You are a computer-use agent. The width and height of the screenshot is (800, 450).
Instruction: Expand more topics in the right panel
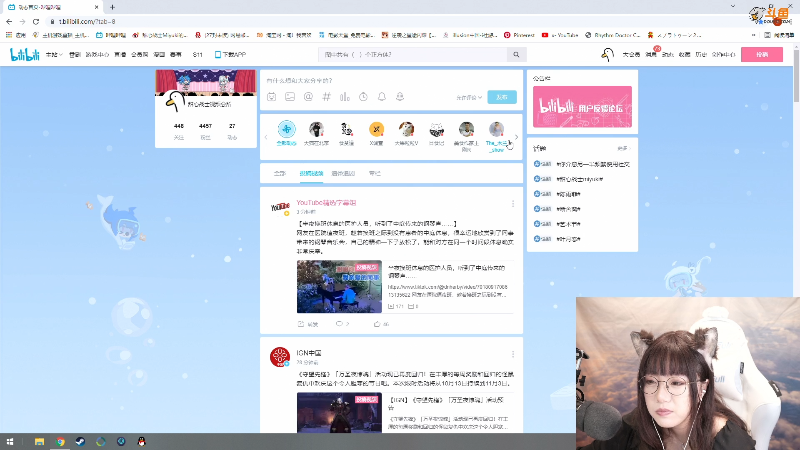point(624,148)
